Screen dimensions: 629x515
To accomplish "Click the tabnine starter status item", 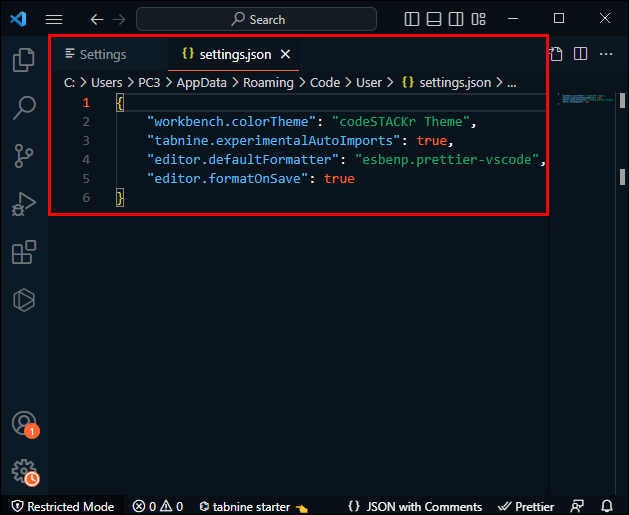I will coord(254,507).
